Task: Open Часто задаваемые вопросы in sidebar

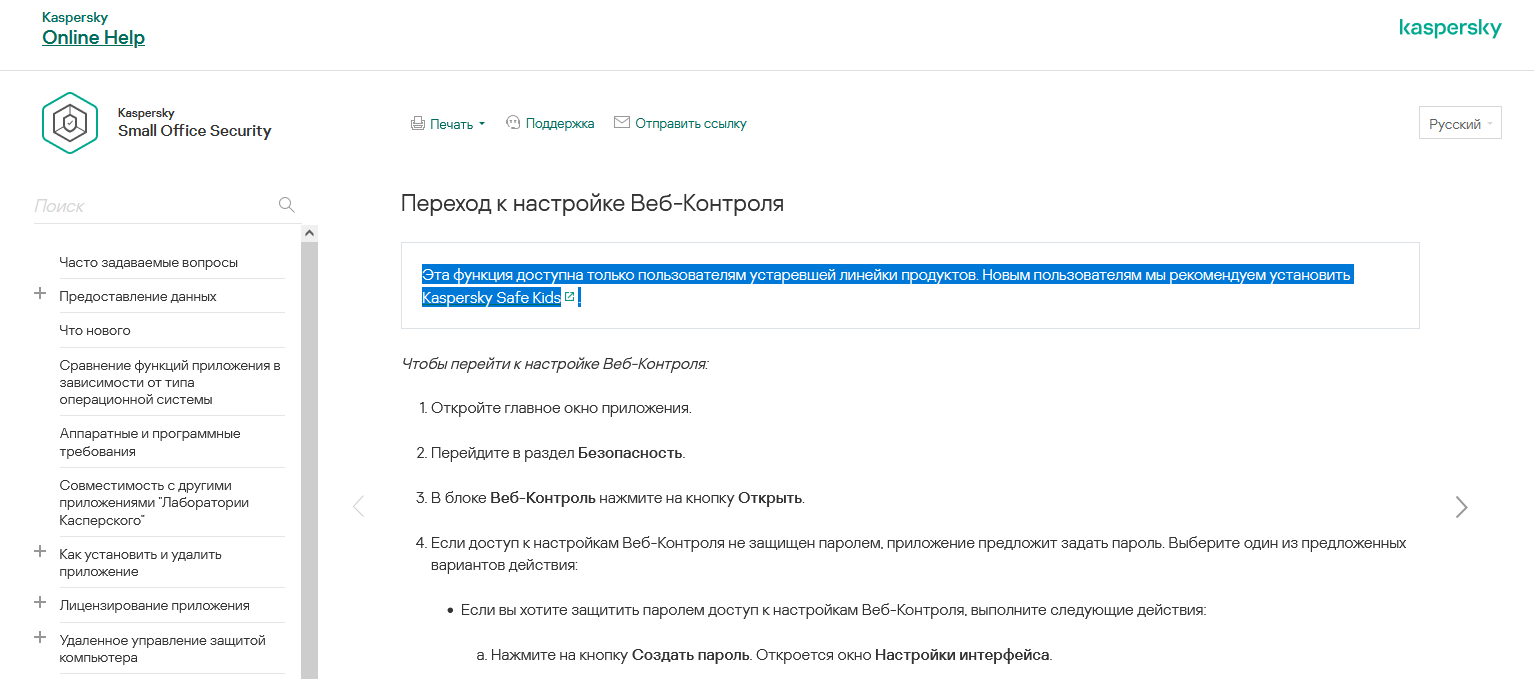Action: [149, 262]
